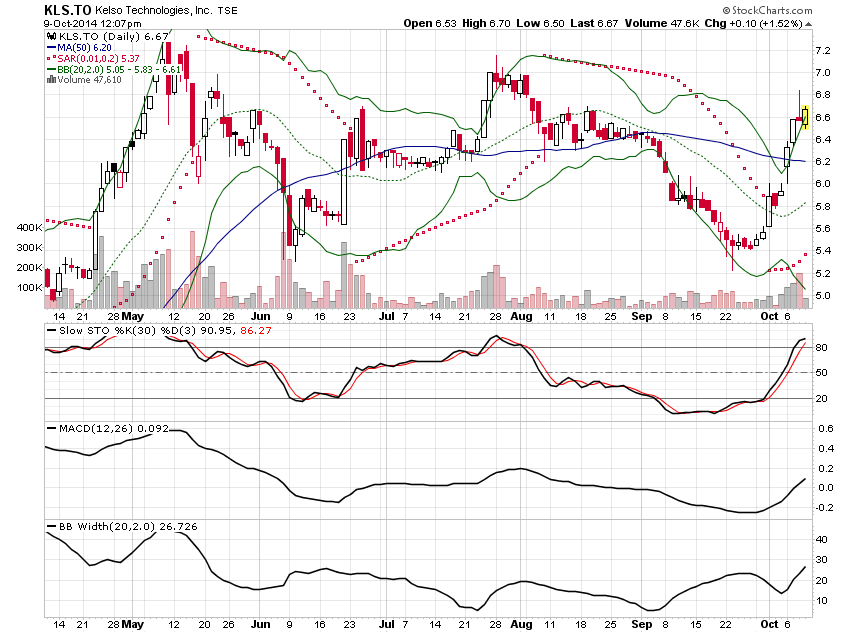Click the red 86.27 %D stochastic value

pos(256,331)
